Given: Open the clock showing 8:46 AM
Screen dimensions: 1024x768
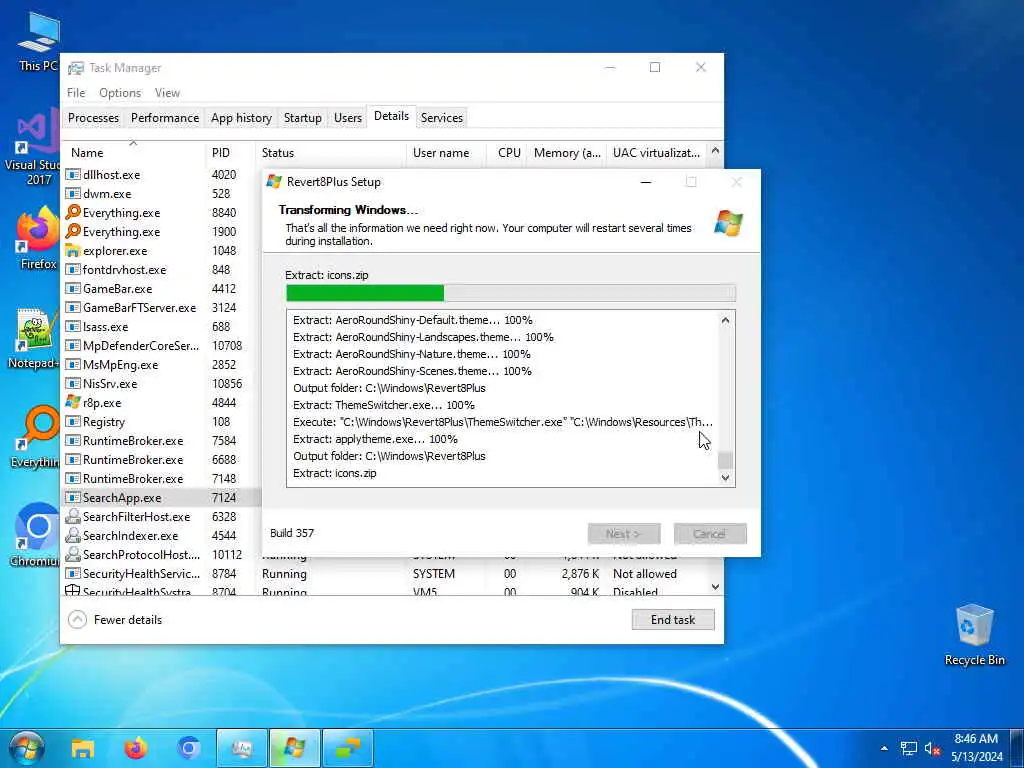Looking at the screenshot, I should pyautogui.click(x=976, y=748).
